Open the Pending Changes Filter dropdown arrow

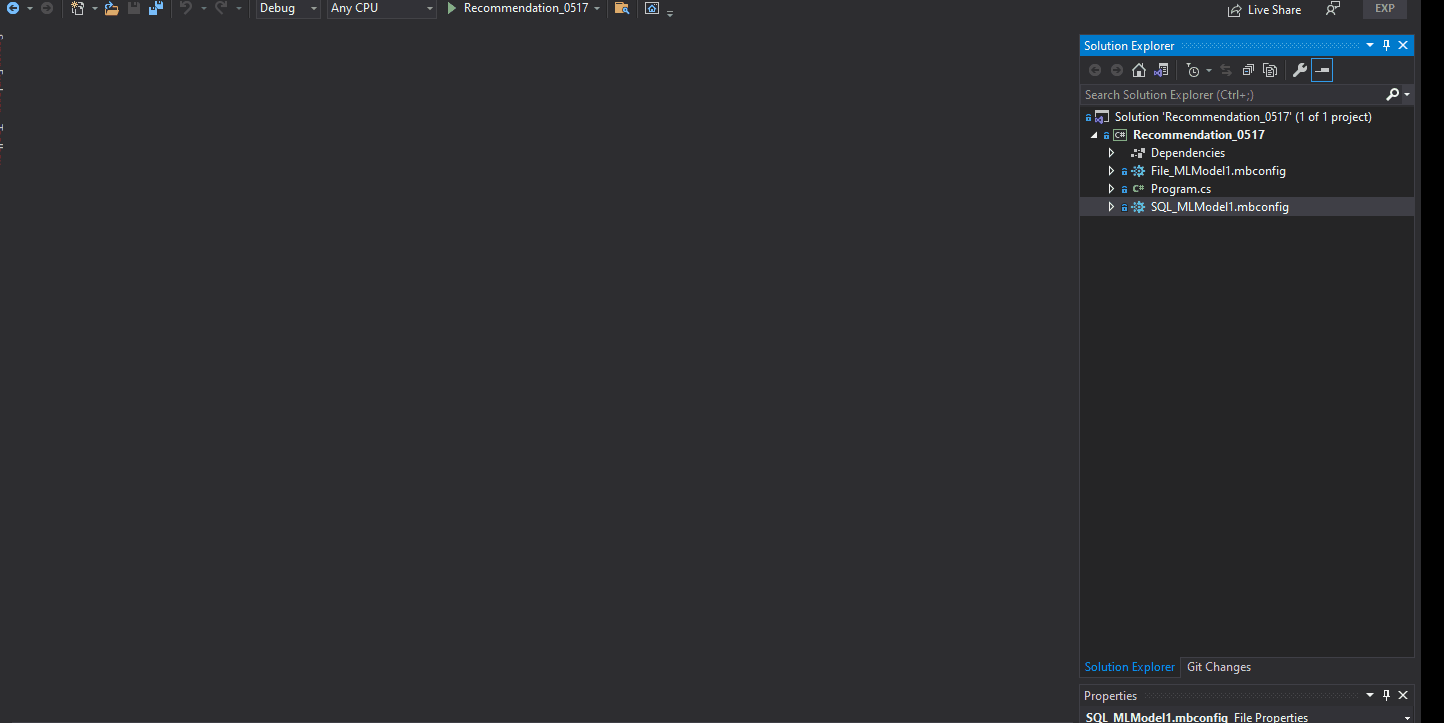[1209, 70]
